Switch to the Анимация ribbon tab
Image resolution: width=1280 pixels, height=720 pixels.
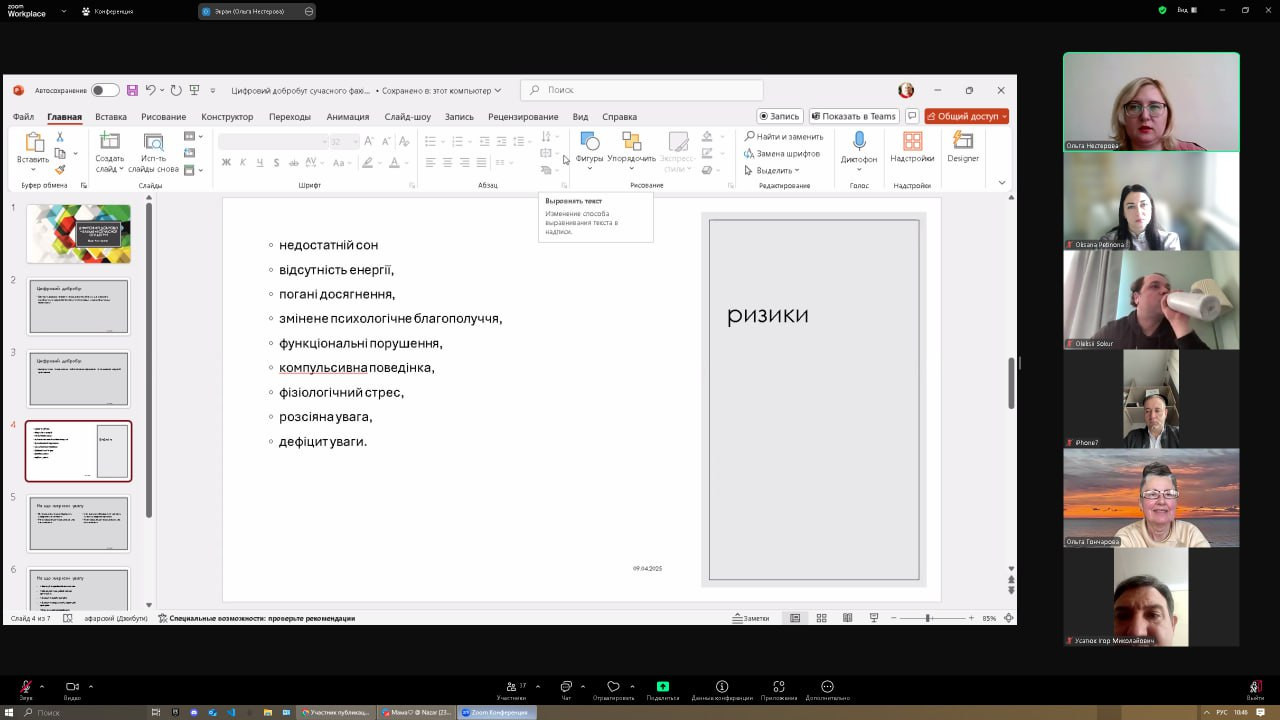pyautogui.click(x=347, y=116)
